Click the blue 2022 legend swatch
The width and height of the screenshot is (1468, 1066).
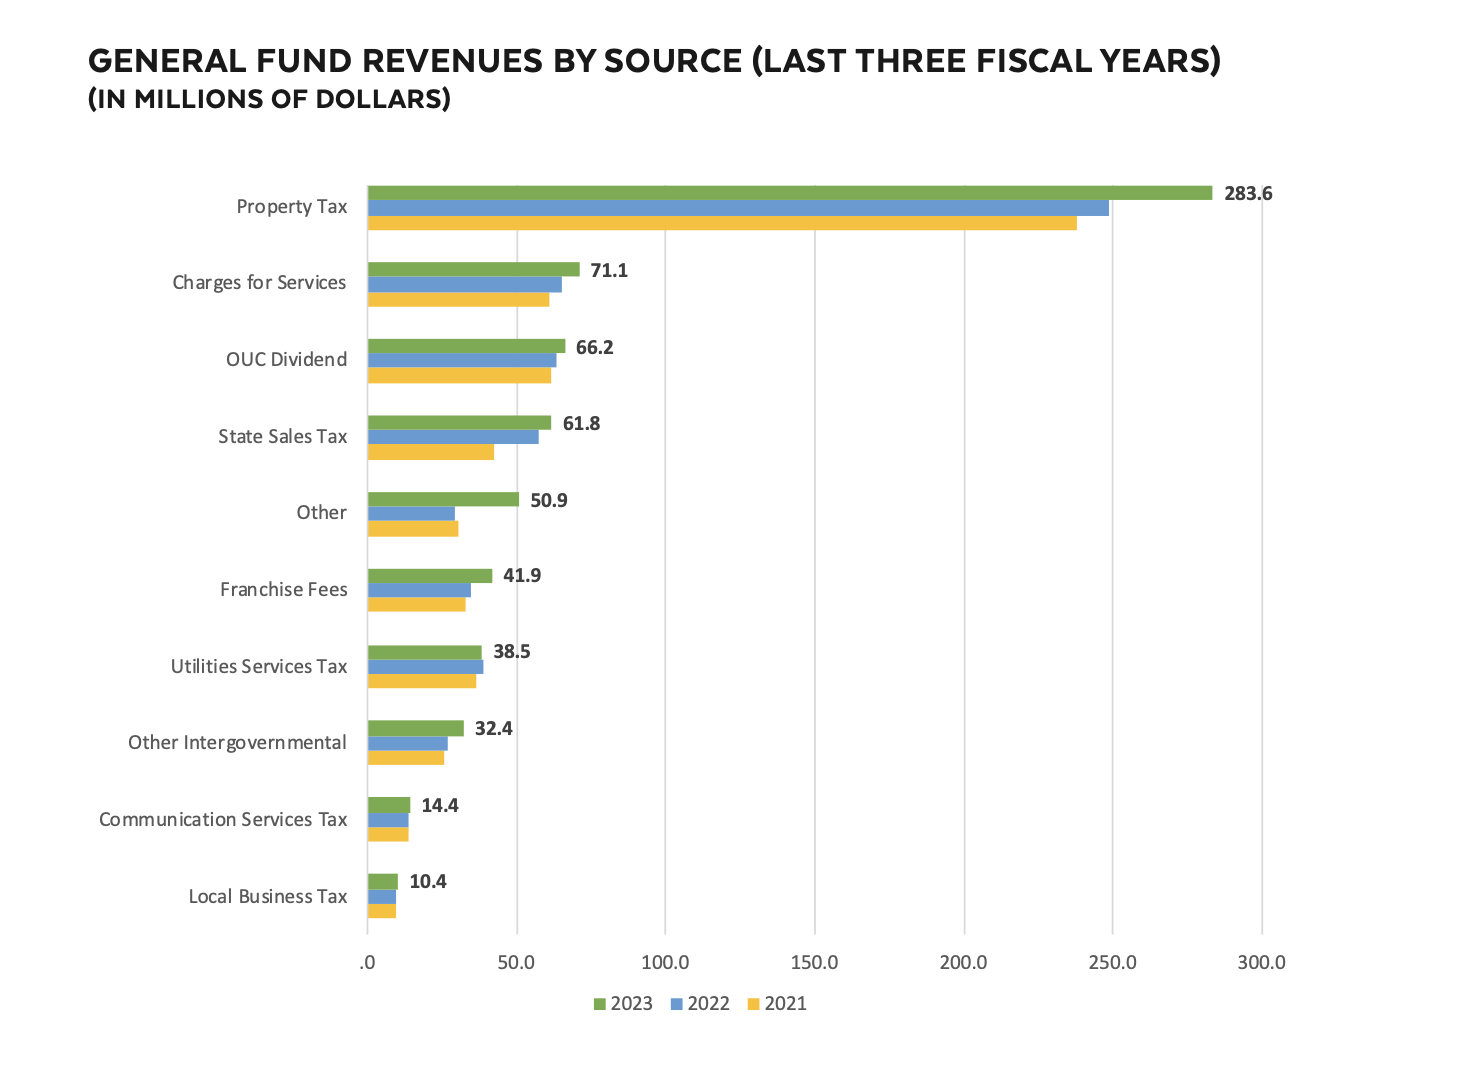(677, 1004)
